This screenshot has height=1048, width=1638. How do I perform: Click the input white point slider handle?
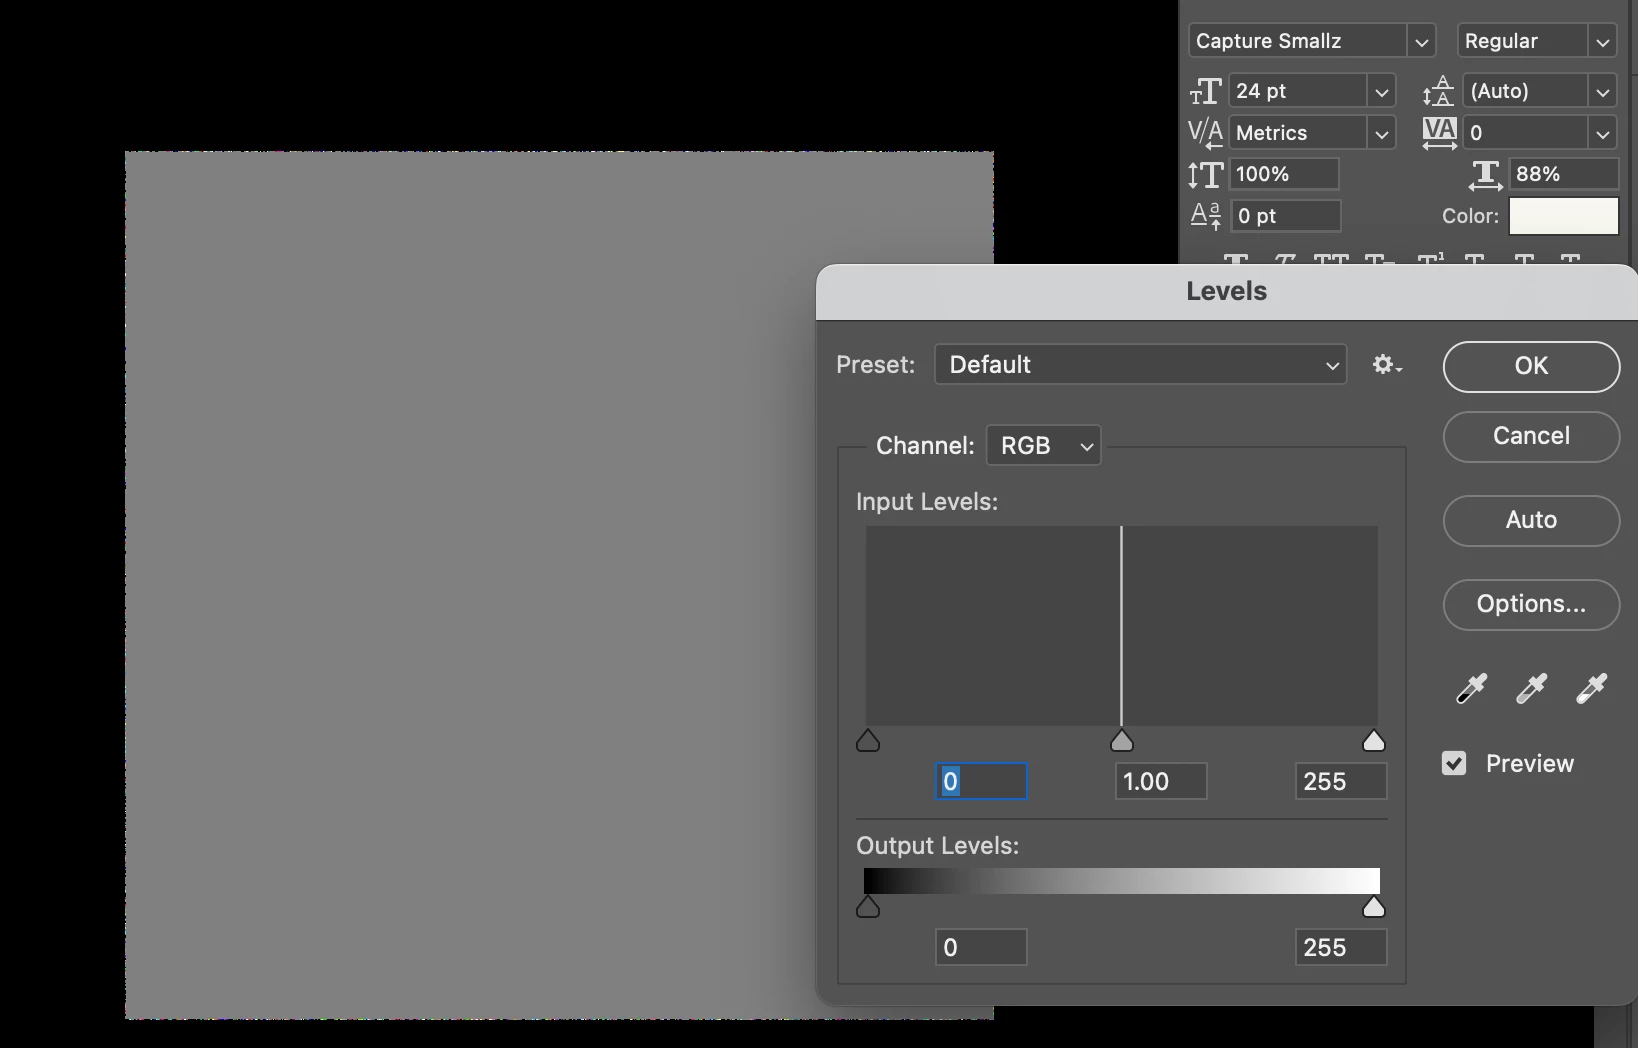click(1374, 741)
